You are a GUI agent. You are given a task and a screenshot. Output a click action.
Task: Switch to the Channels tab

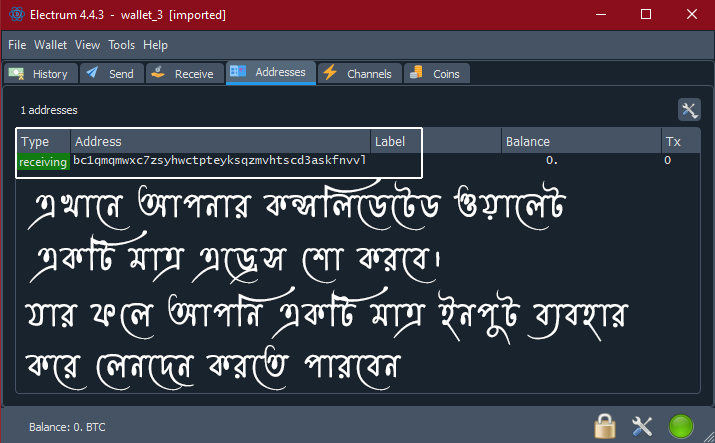click(x=360, y=74)
